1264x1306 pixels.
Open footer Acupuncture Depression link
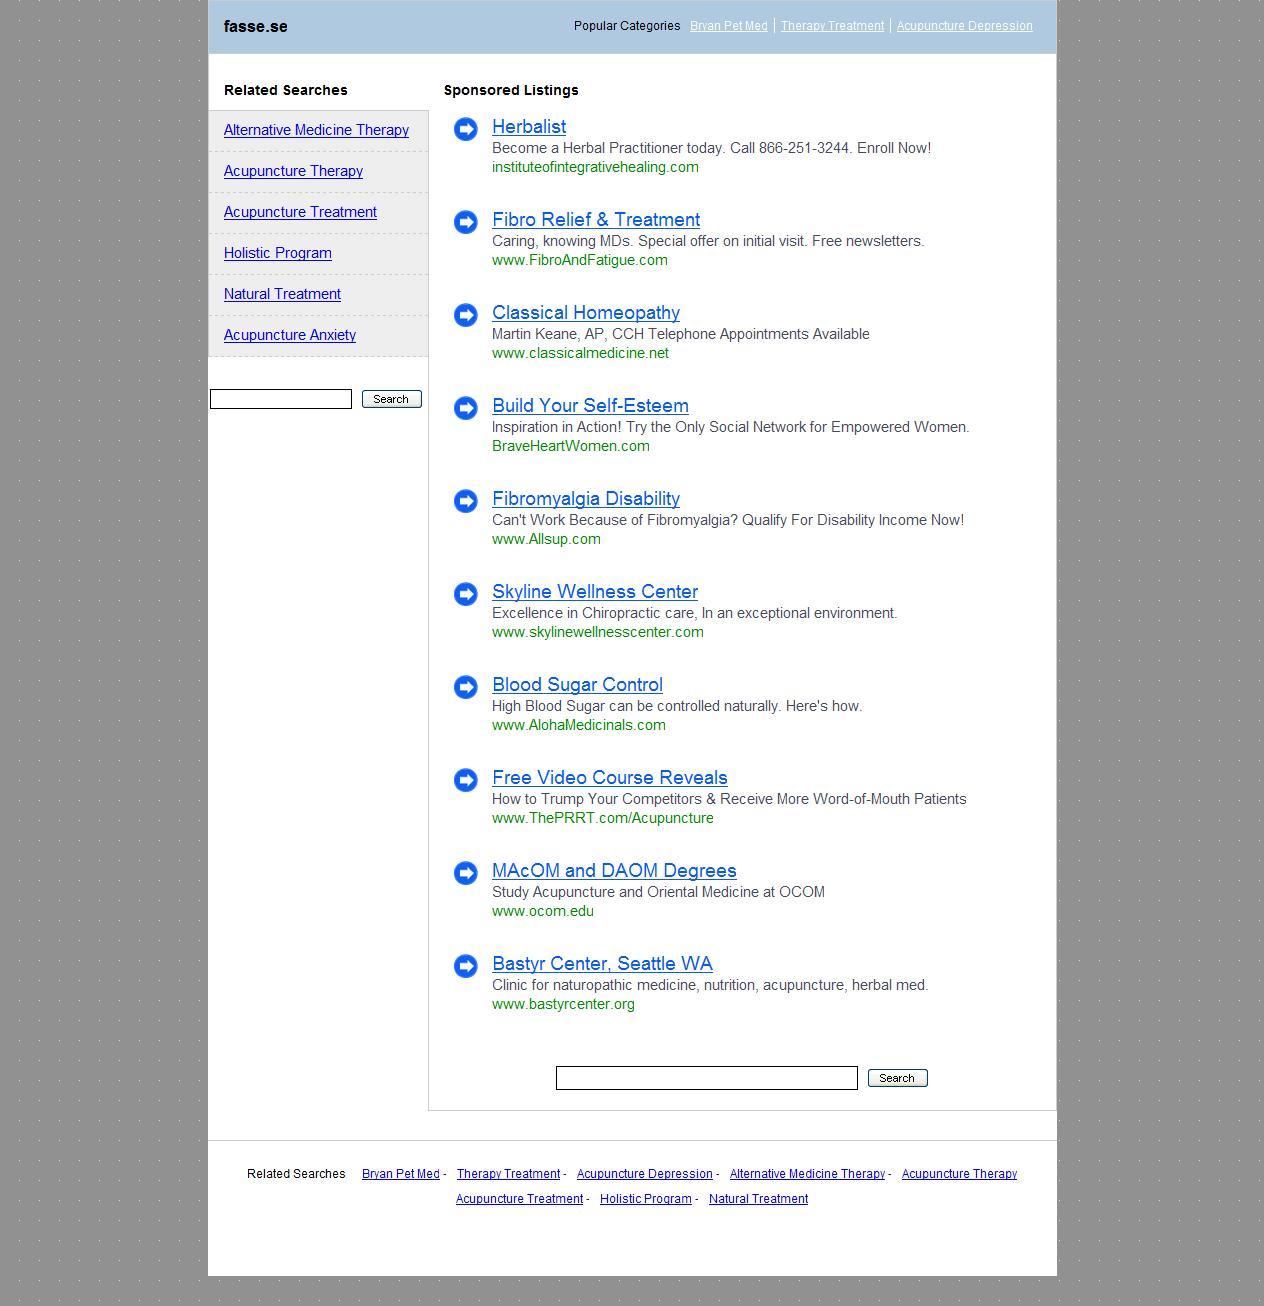pyautogui.click(x=645, y=1174)
